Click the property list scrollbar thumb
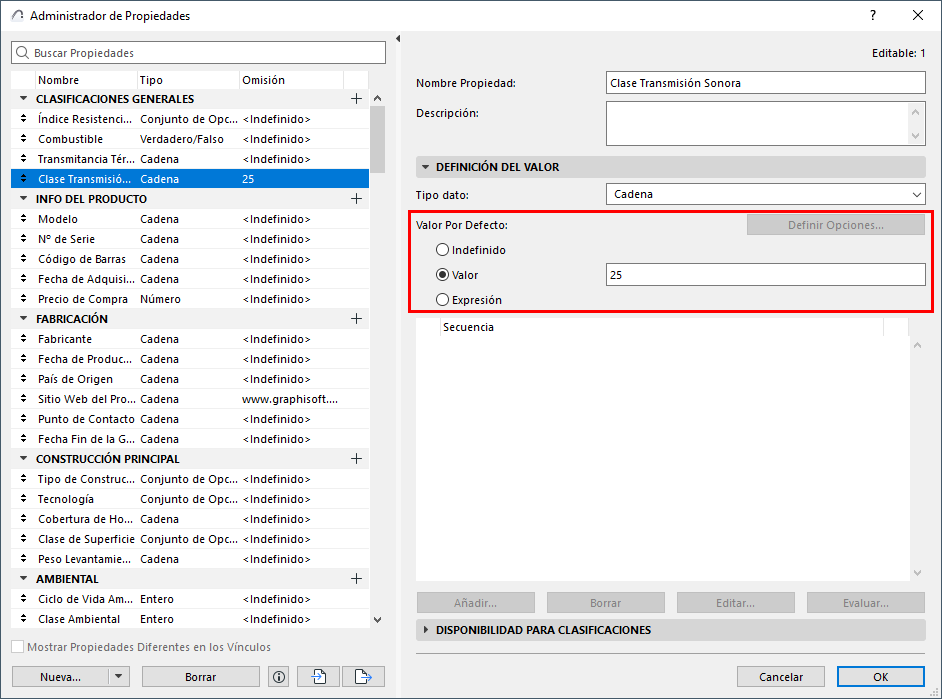Image resolution: width=942 pixels, height=699 pixels. click(x=377, y=139)
